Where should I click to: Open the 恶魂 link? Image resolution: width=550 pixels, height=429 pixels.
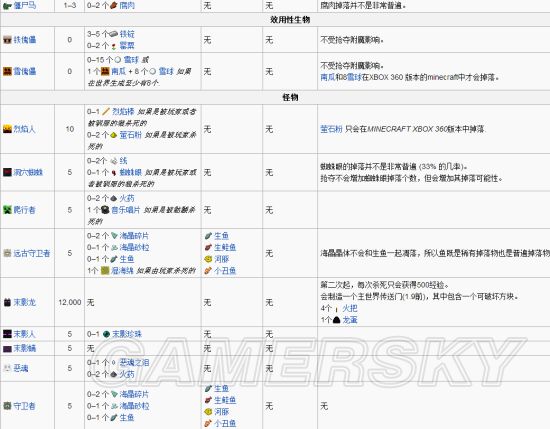[21, 368]
